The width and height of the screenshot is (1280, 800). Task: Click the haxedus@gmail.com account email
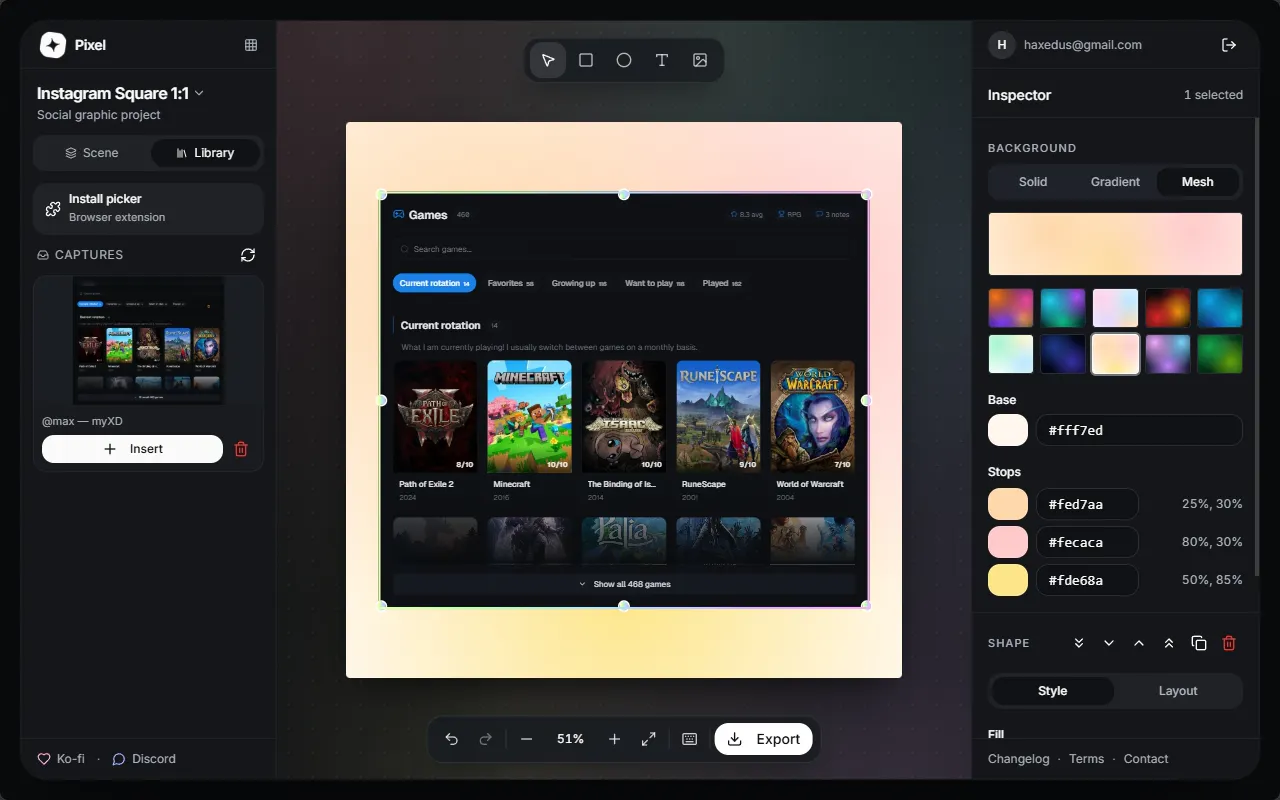[x=1083, y=45]
